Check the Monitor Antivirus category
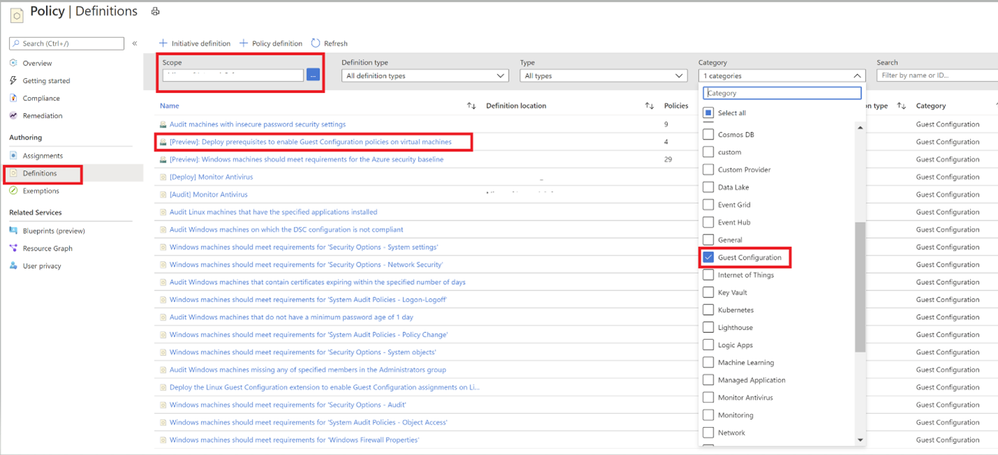Viewport: 998px width, 455px height. [x=708, y=398]
